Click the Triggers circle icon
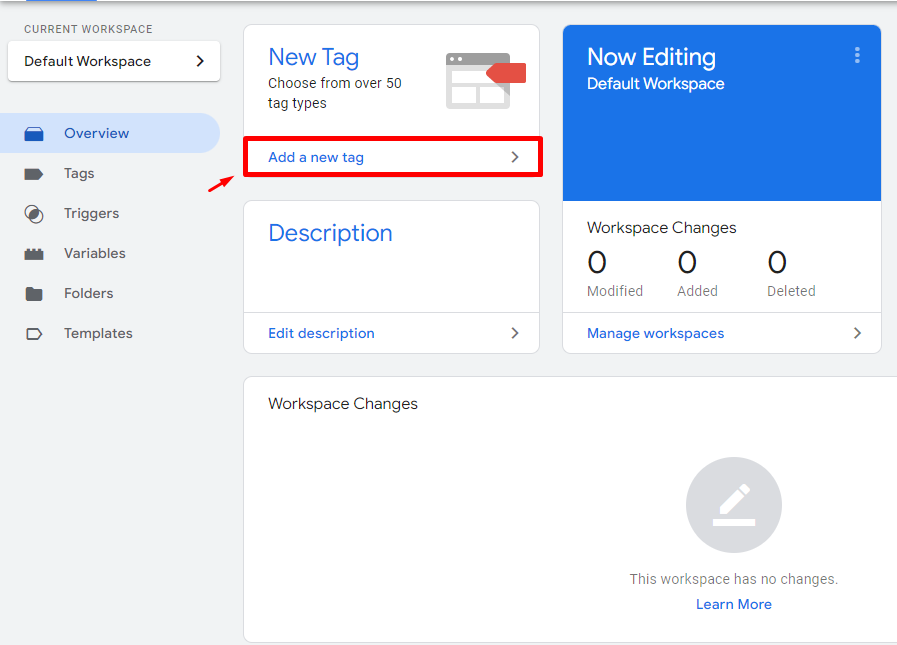 click(x=34, y=214)
